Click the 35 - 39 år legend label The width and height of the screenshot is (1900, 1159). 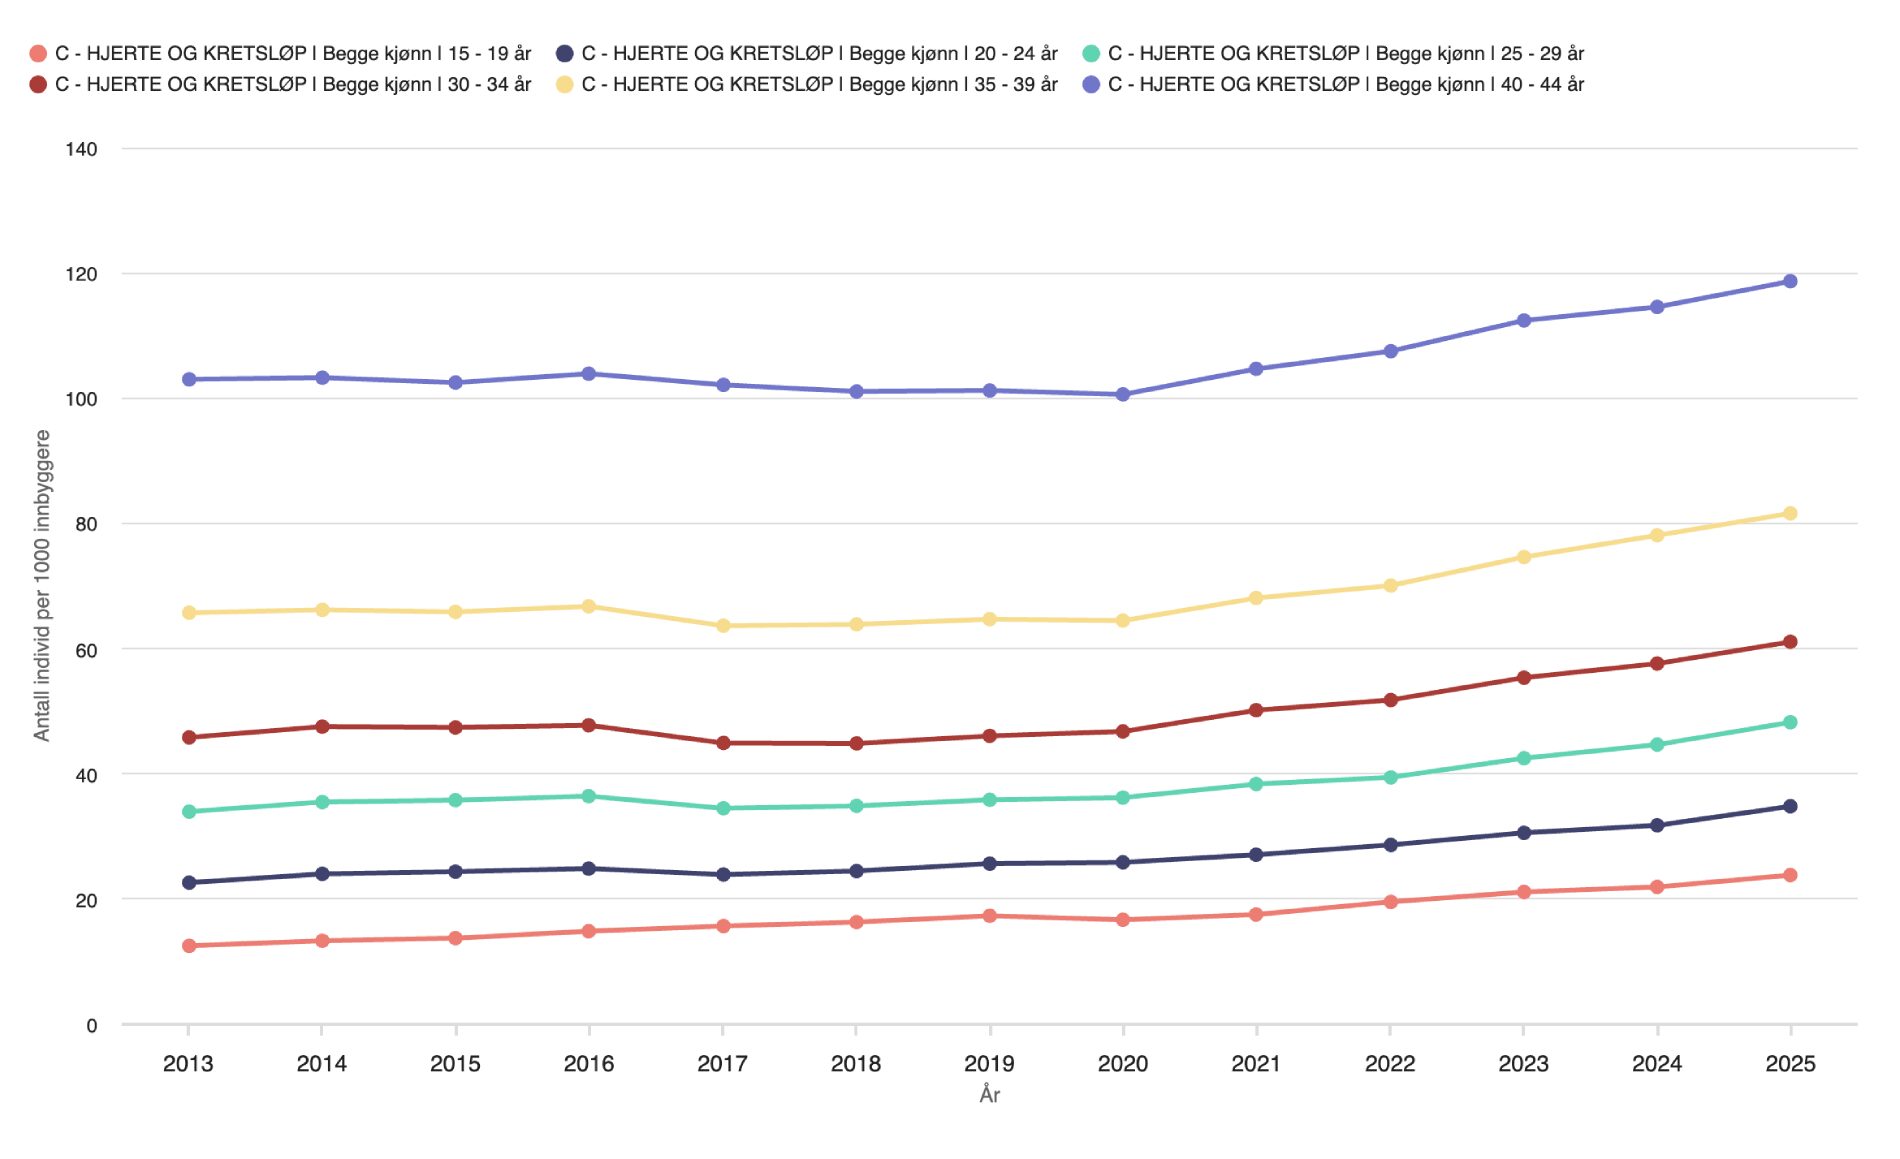818,85
